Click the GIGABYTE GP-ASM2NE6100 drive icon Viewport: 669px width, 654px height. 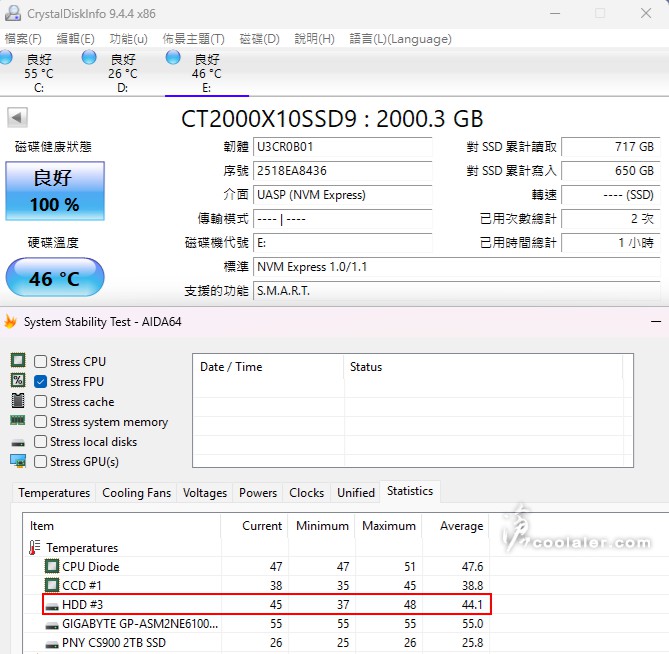tap(52, 625)
